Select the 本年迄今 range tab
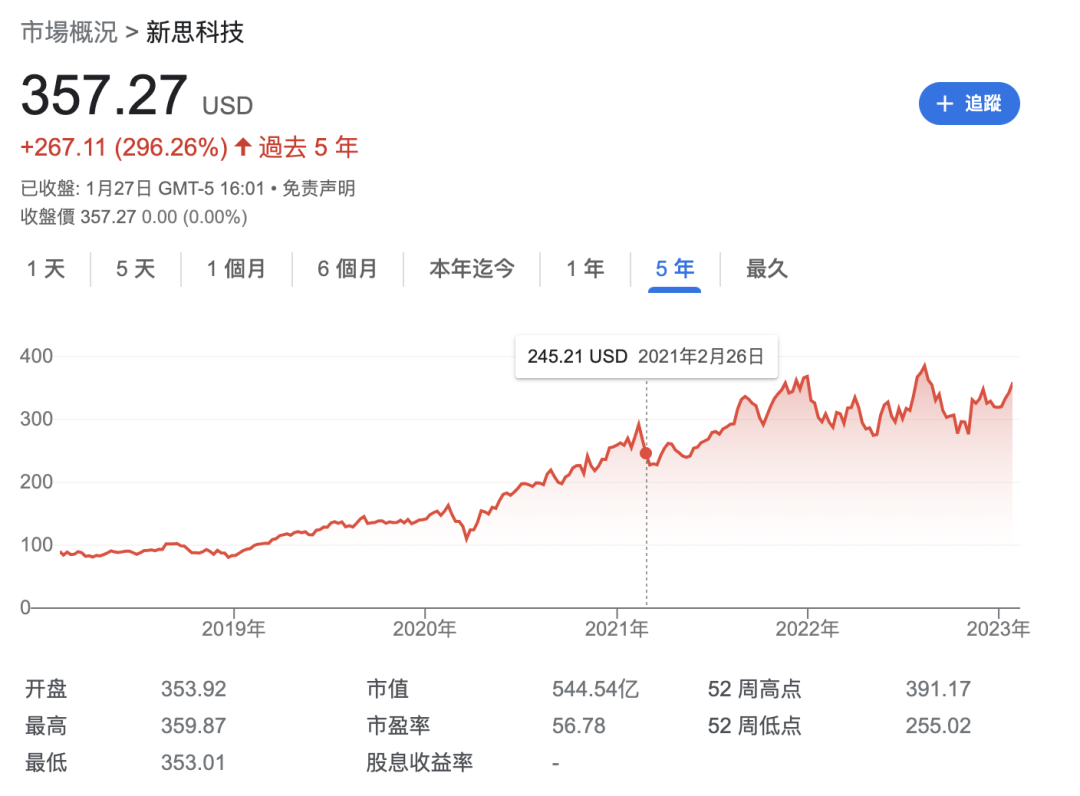Image resolution: width=1080 pixels, height=796 pixels. point(472,269)
